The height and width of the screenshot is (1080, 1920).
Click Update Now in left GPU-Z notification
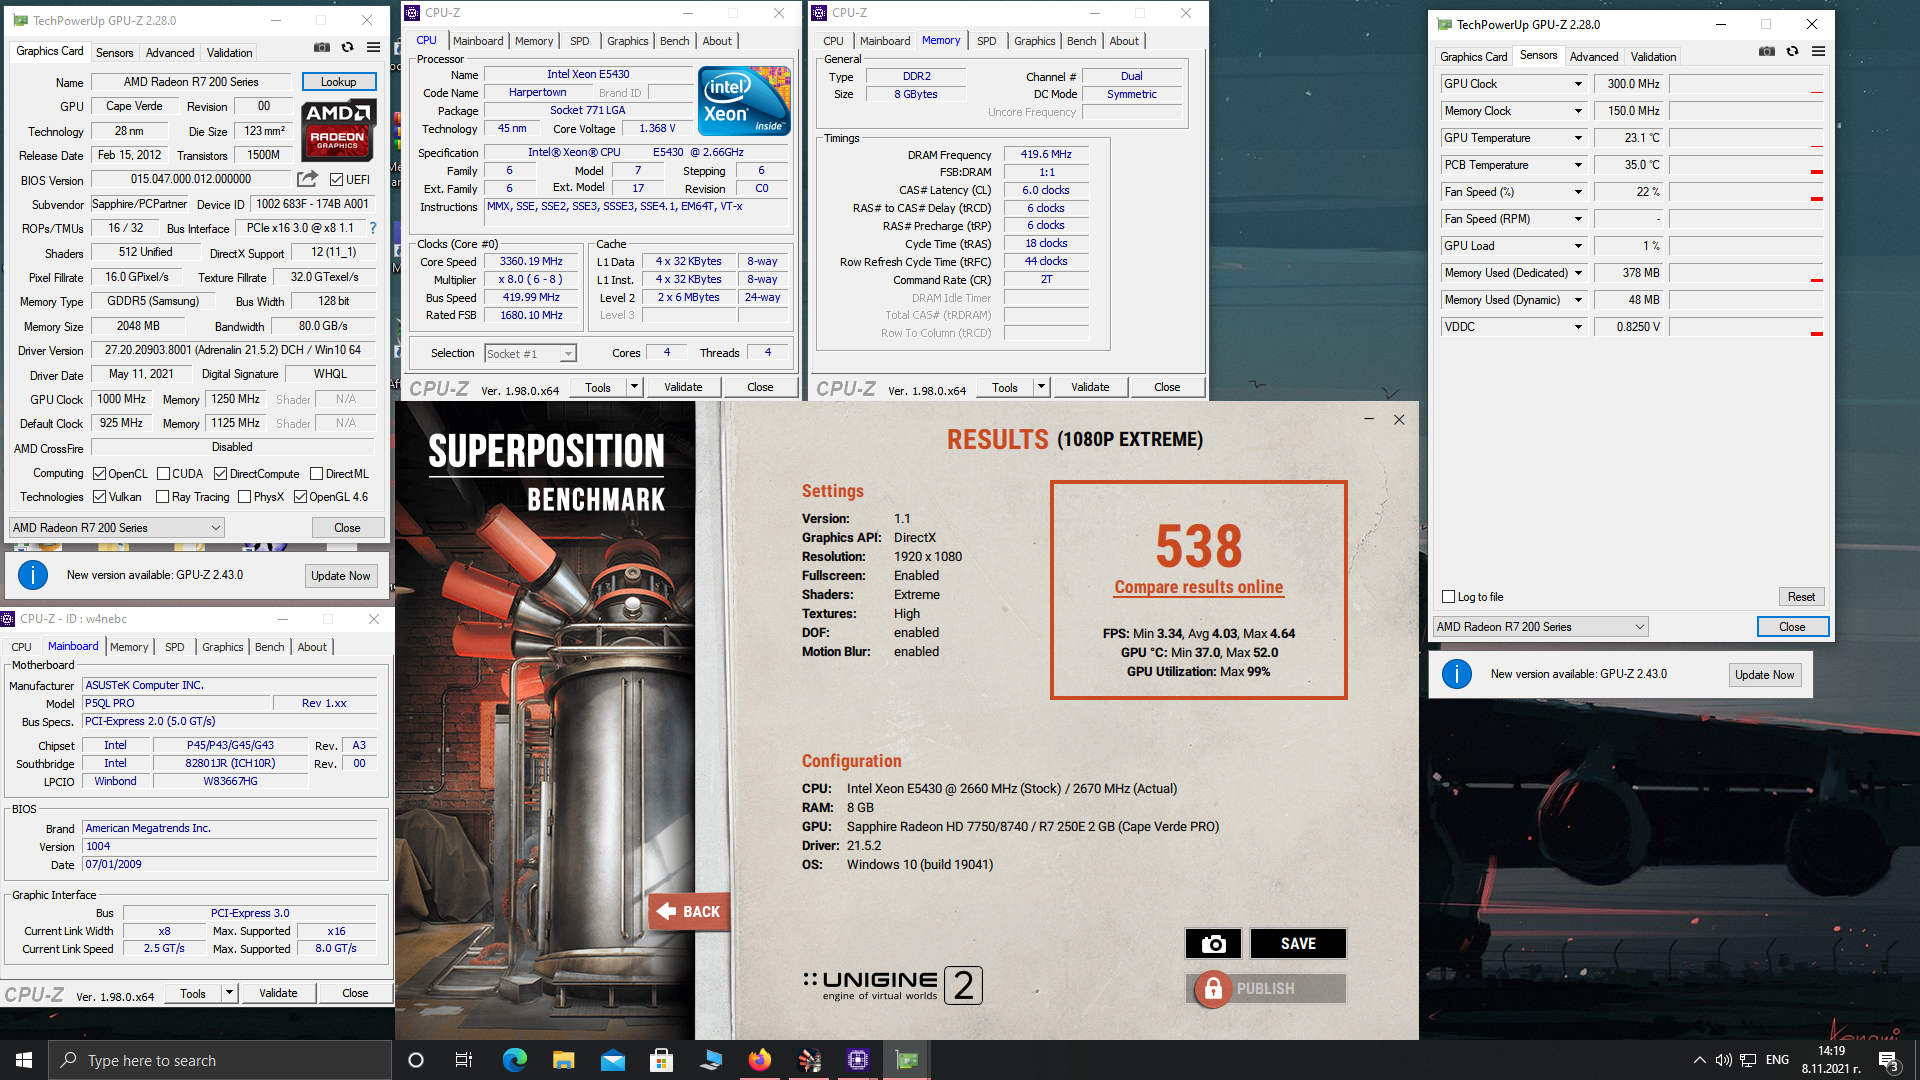tap(340, 576)
